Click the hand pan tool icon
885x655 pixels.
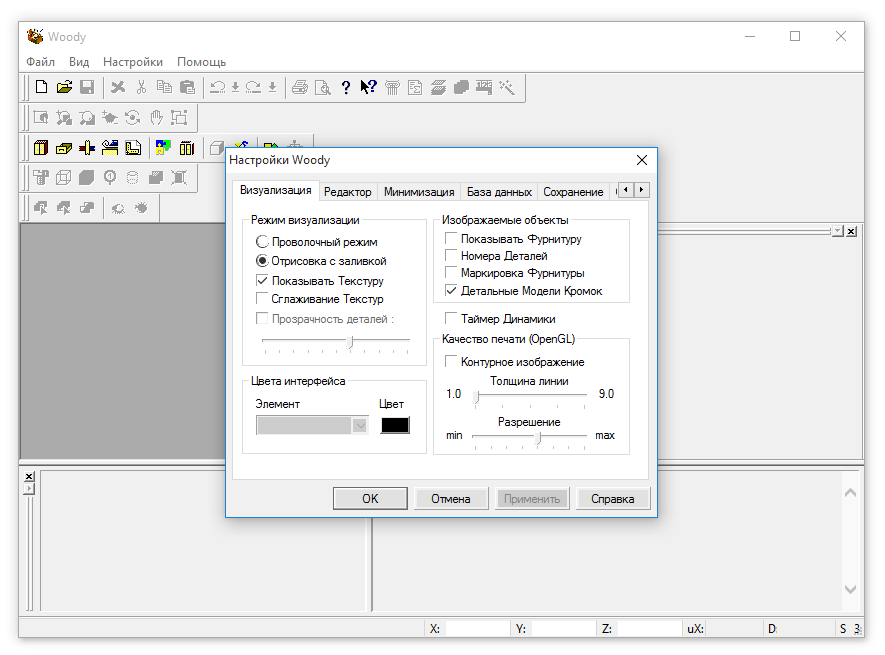pos(156,117)
